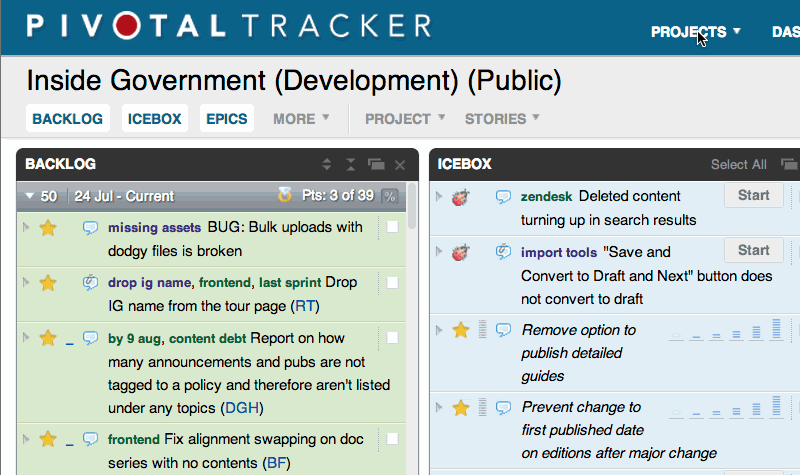Click Select All in Icebox header
800x475 pixels.
pos(738,164)
